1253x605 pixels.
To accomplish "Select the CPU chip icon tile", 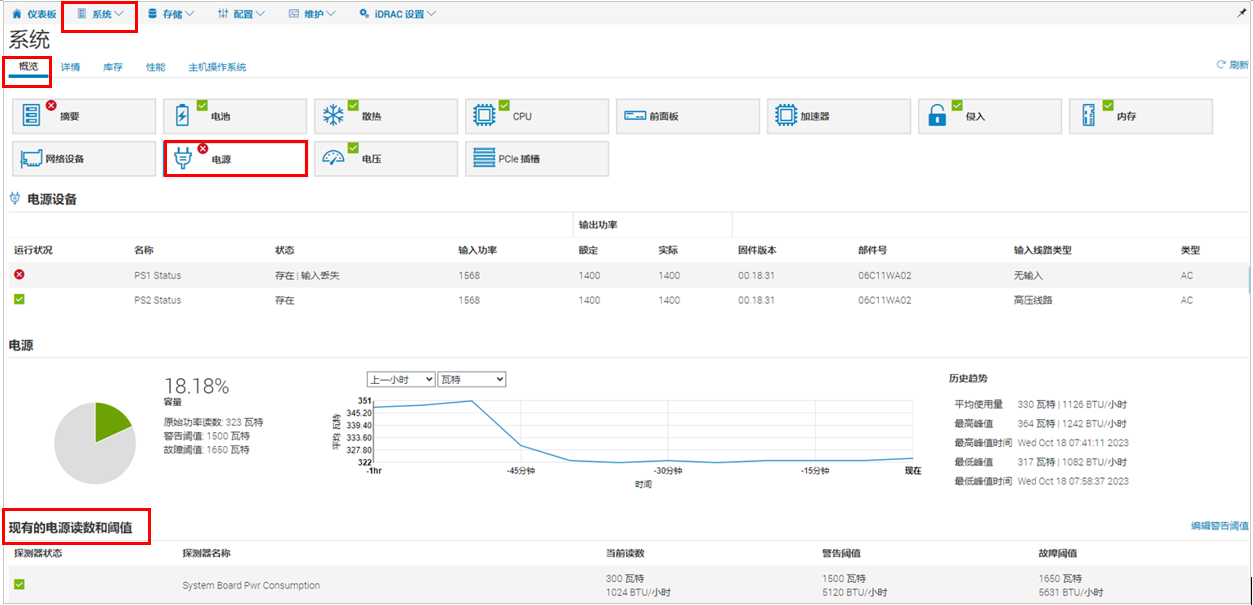I will pyautogui.click(x=484, y=116).
